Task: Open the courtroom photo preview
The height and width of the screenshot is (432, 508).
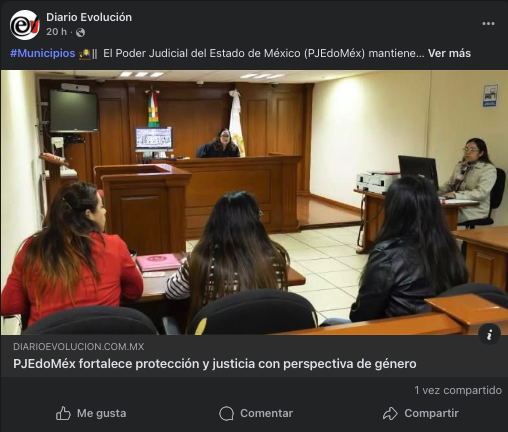Action: (254, 202)
